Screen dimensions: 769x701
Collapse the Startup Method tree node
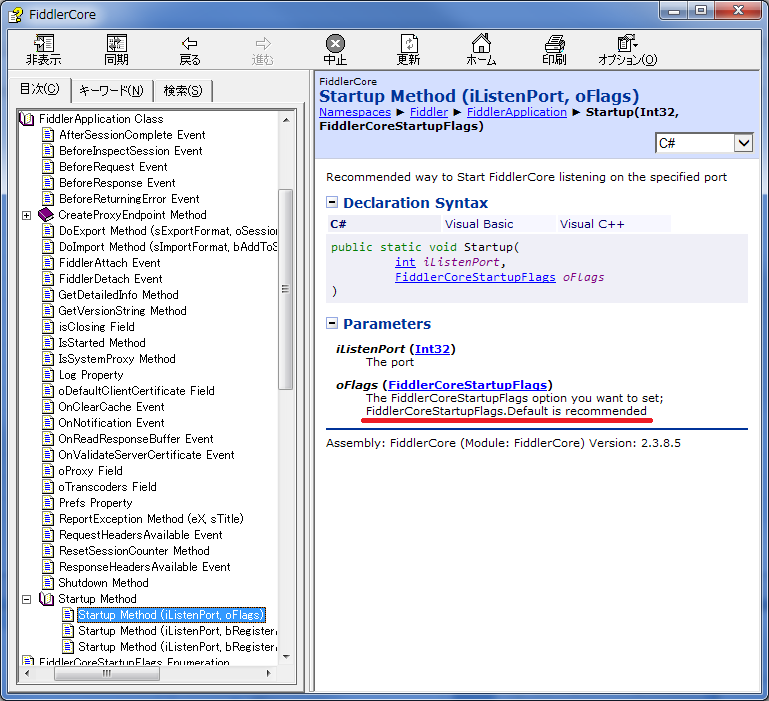26,599
